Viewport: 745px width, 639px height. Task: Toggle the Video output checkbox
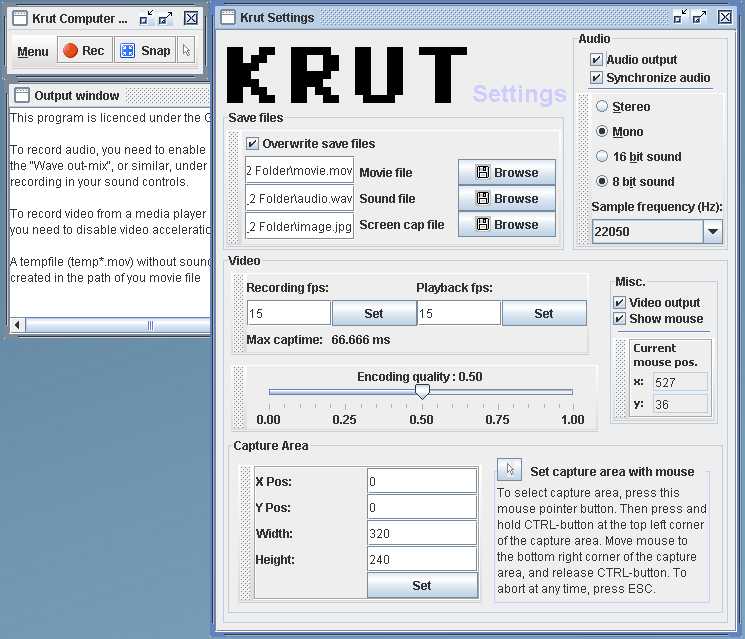(619, 303)
